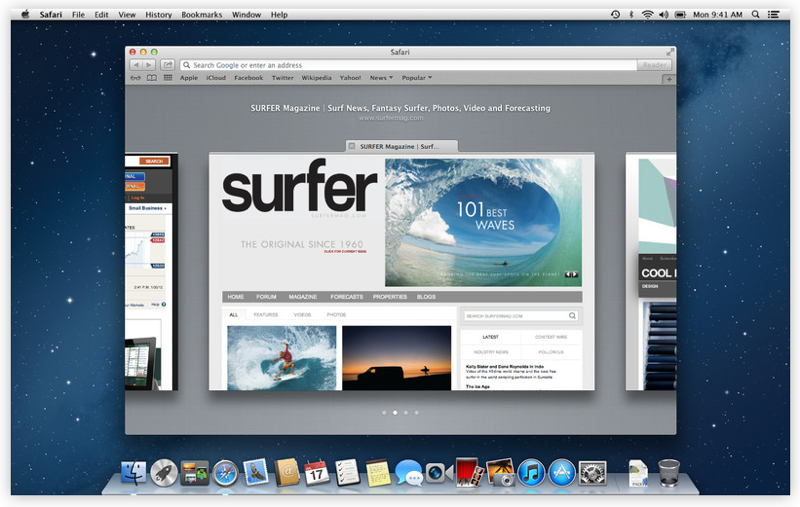This screenshot has width=800, height=507.
Task: Launch Safari compass icon in Dock
Action: [225, 473]
